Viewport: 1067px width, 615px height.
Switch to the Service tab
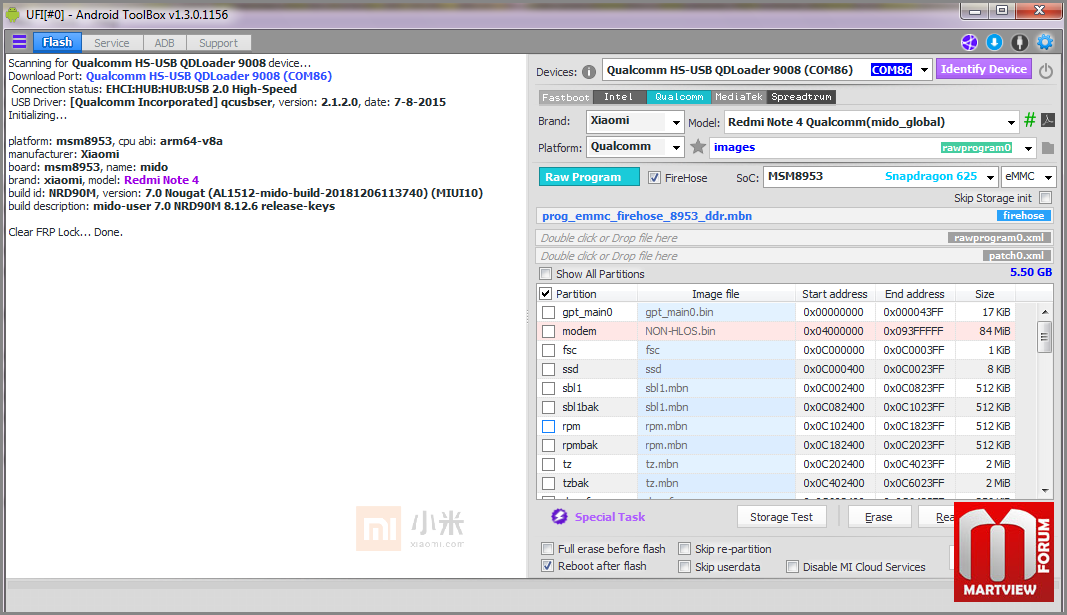(111, 43)
